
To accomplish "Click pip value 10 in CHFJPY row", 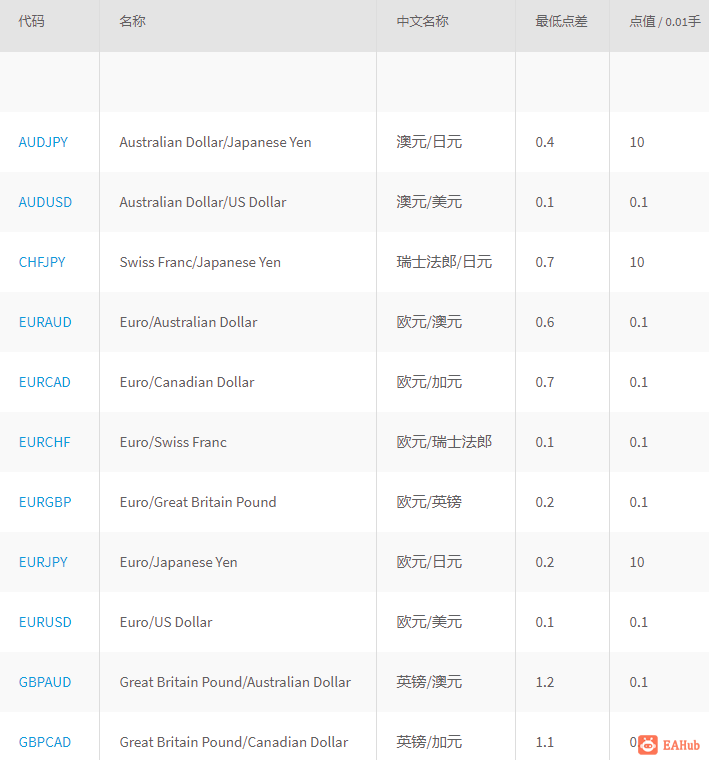I will [x=637, y=262].
